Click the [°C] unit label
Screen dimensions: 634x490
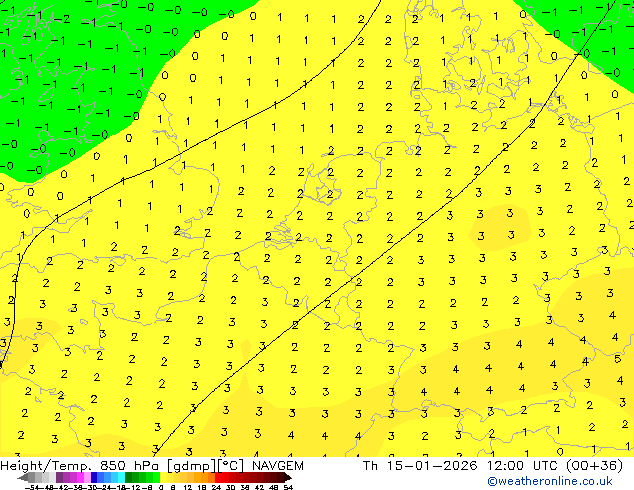(x=230, y=466)
